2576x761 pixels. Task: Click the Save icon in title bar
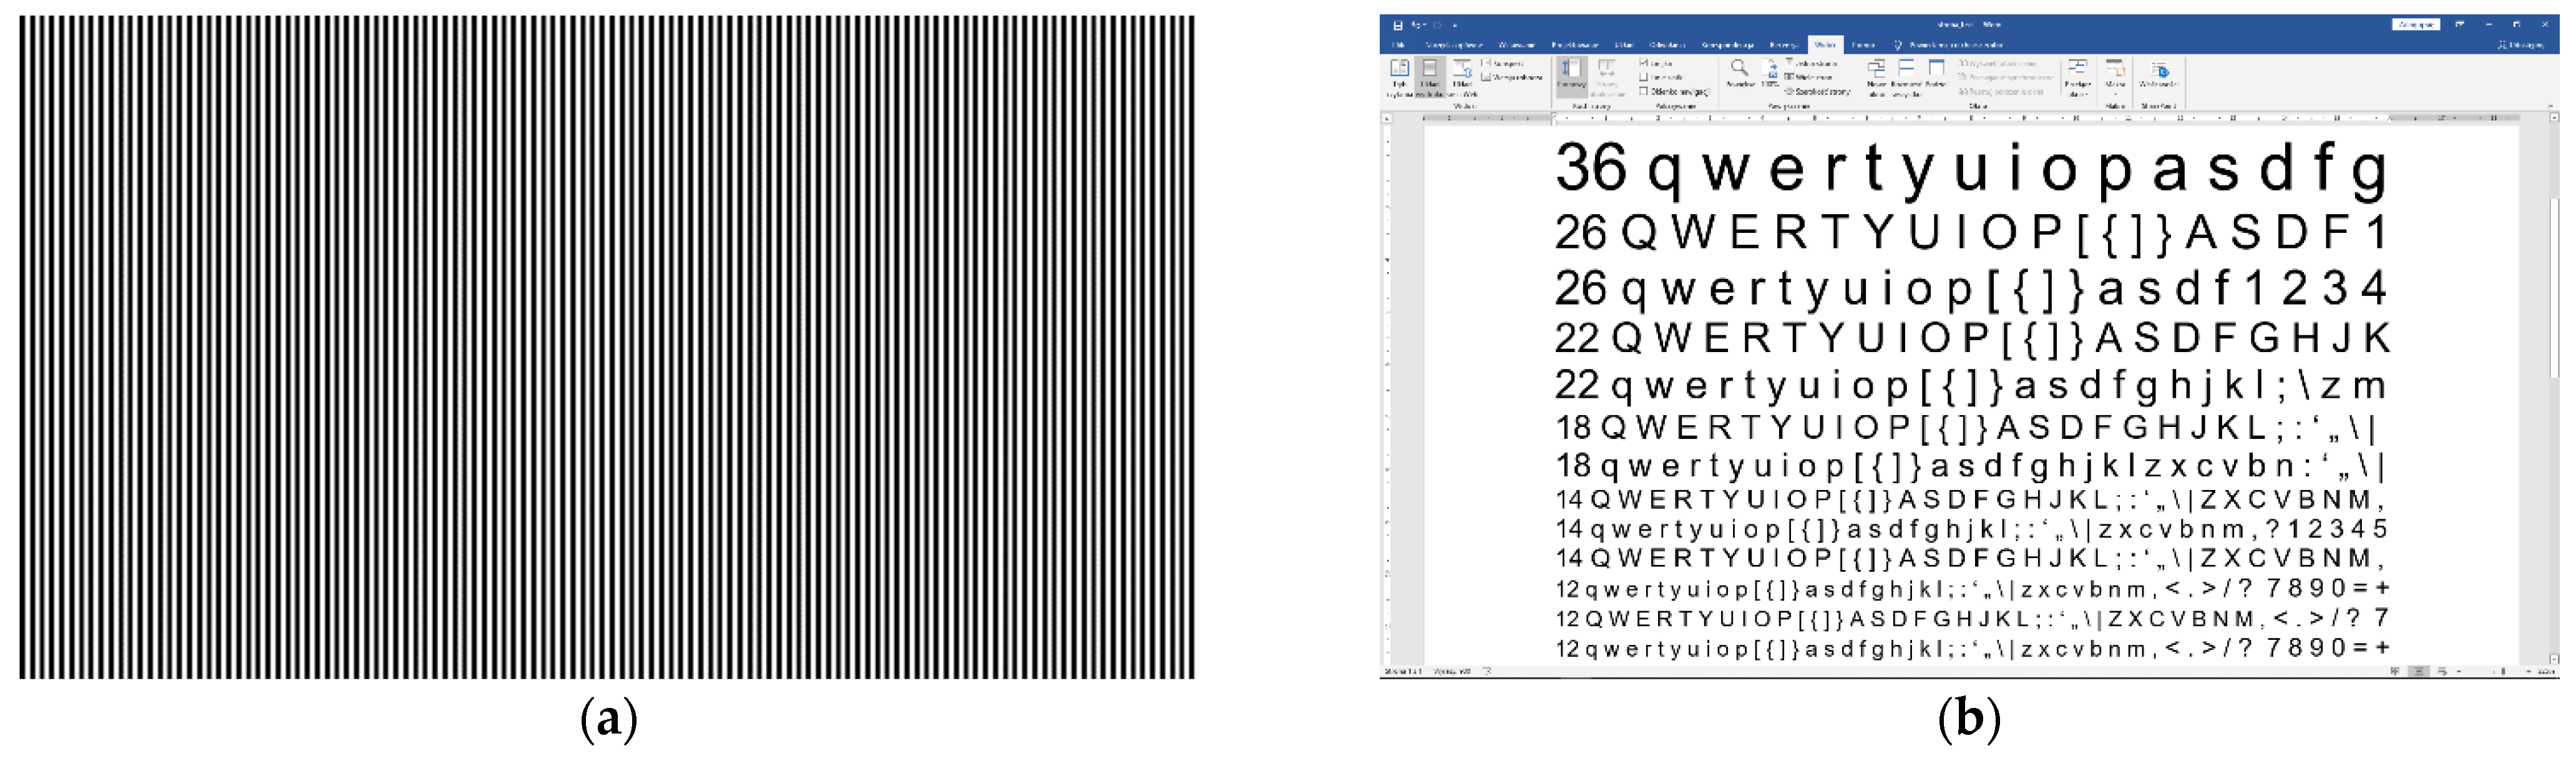(1397, 25)
